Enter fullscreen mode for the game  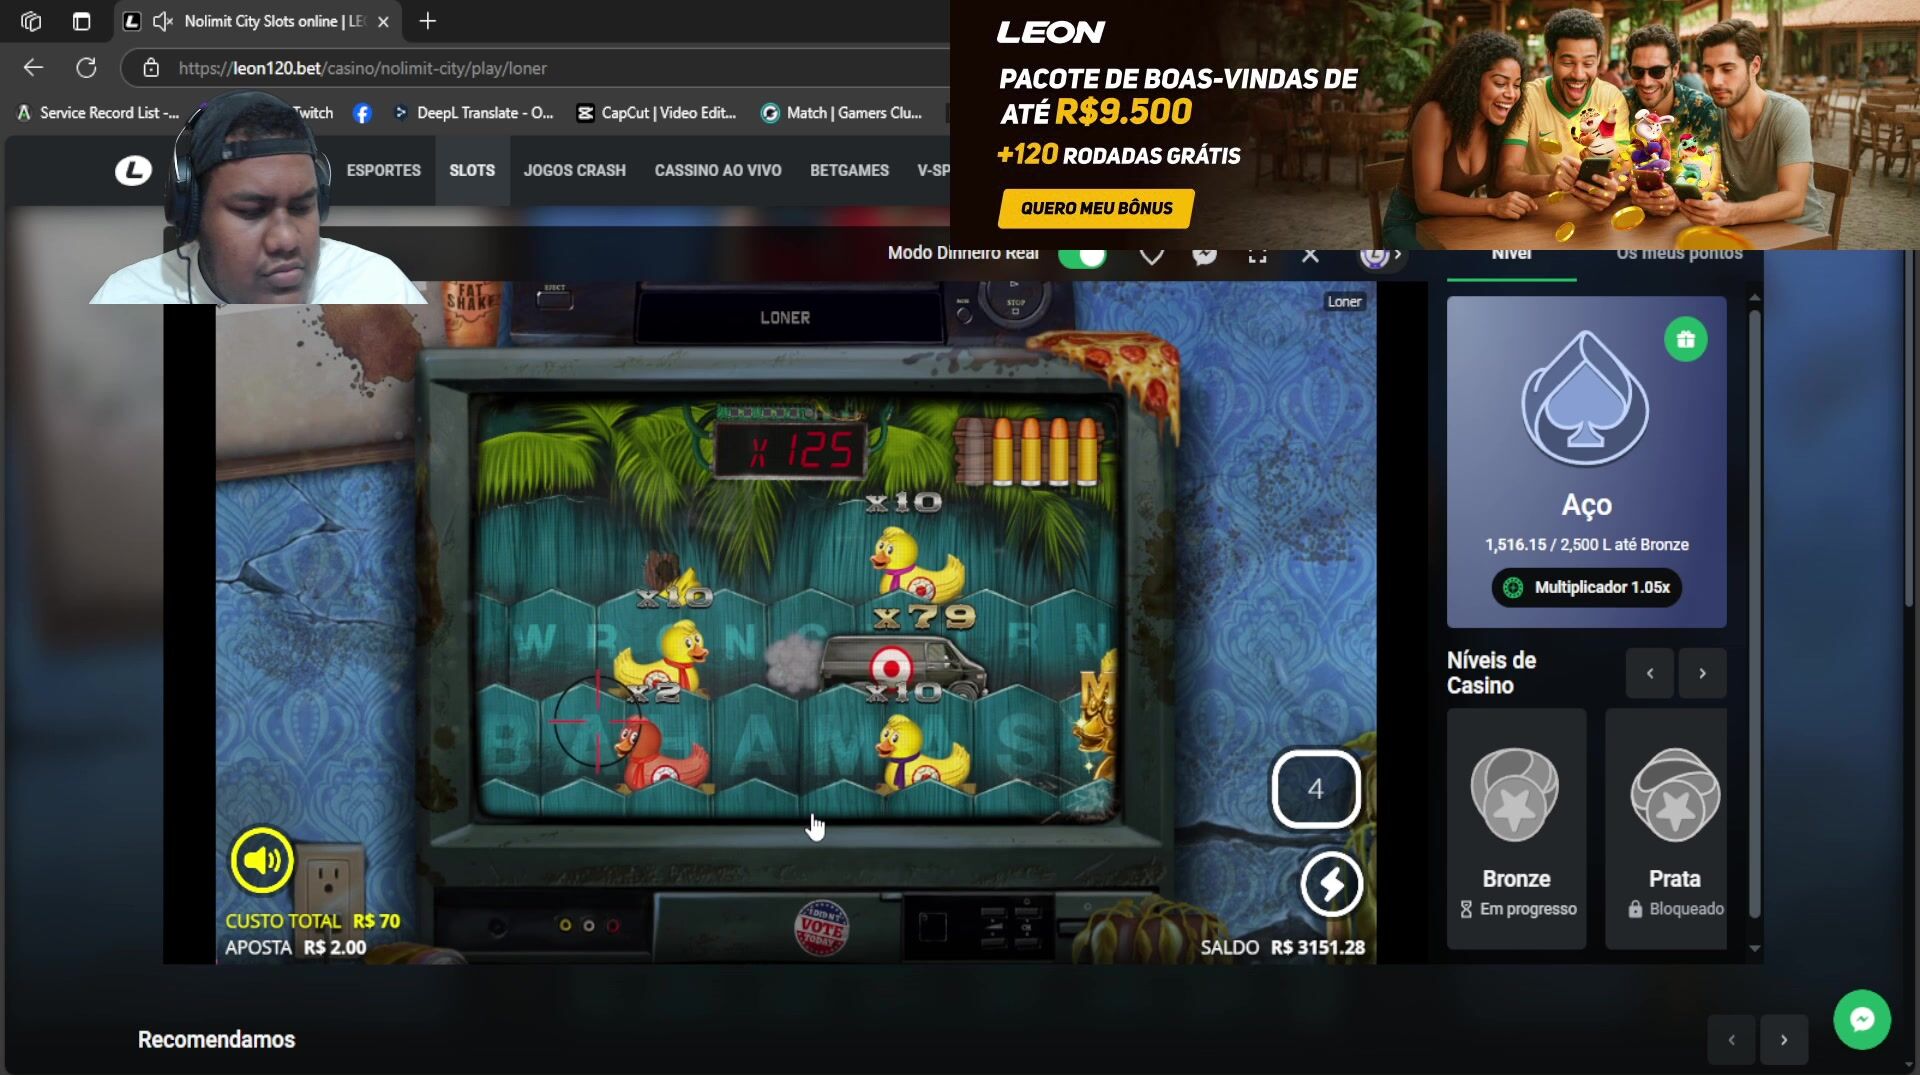click(x=1258, y=256)
